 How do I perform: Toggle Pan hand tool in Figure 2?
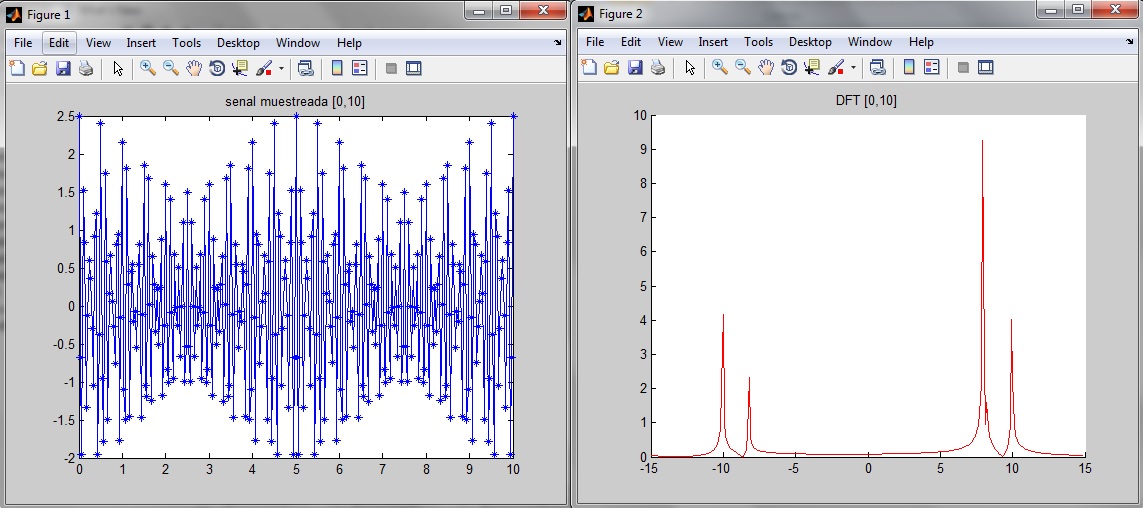click(766, 68)
